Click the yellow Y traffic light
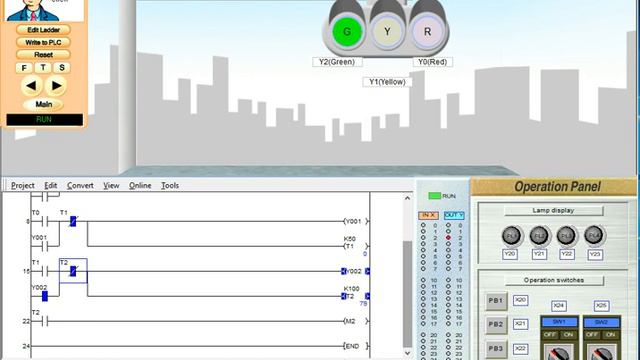Viewport: 640px width, 360px height. coord(387,31)
